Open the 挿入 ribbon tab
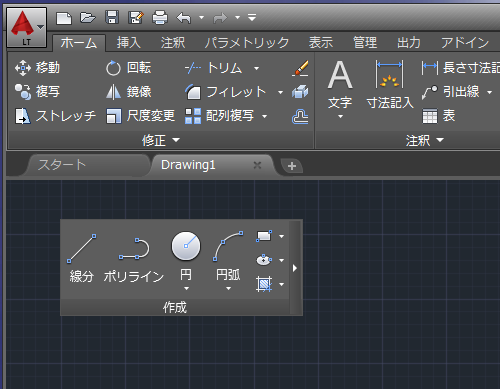 coord(129,43)
